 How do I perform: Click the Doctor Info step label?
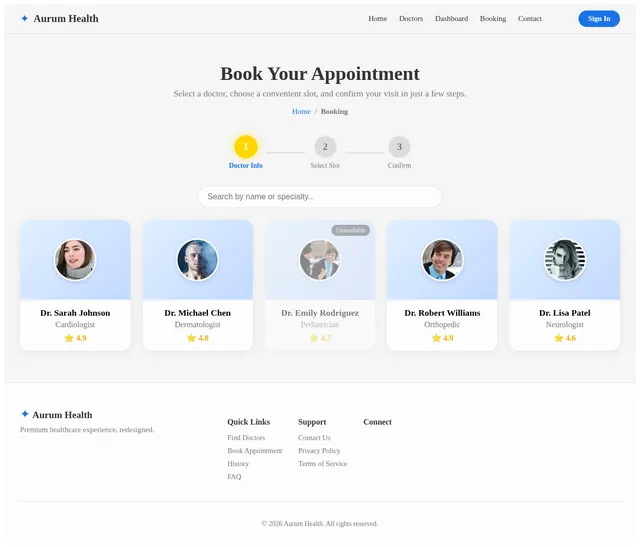pos(246,165)
